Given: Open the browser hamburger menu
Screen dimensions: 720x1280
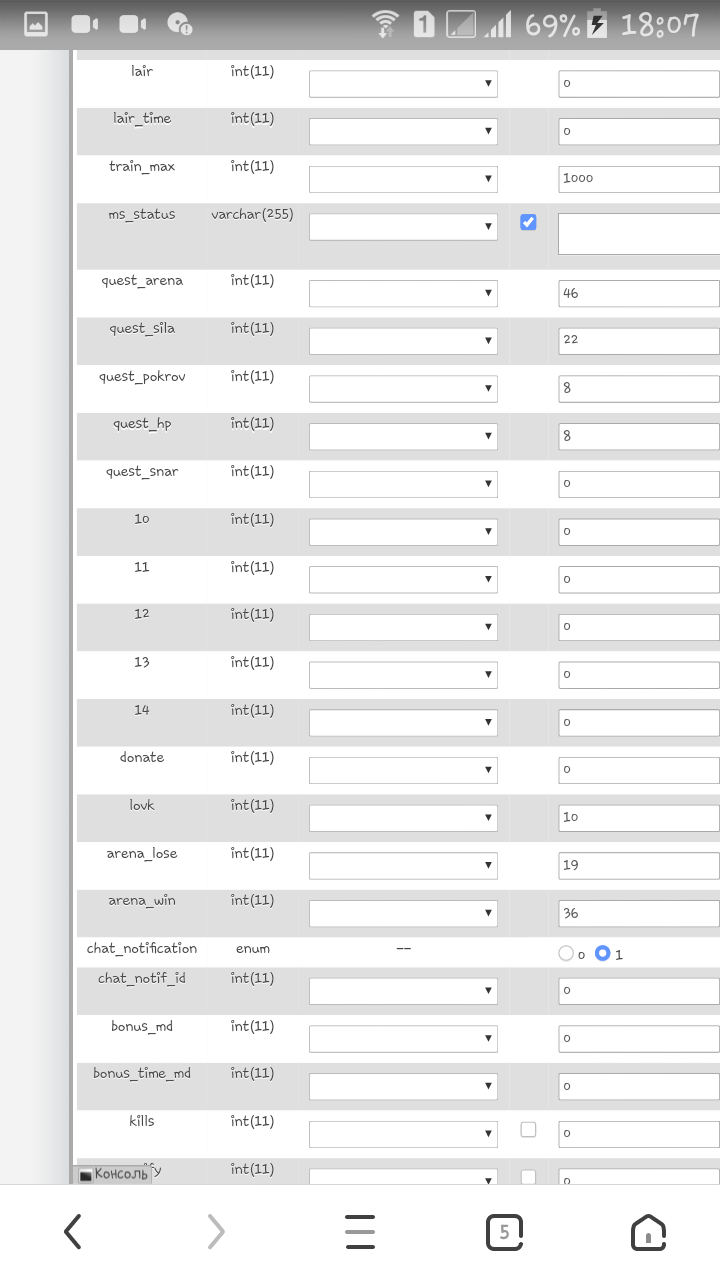Looking at the screenshot, I should point(360,1232).
